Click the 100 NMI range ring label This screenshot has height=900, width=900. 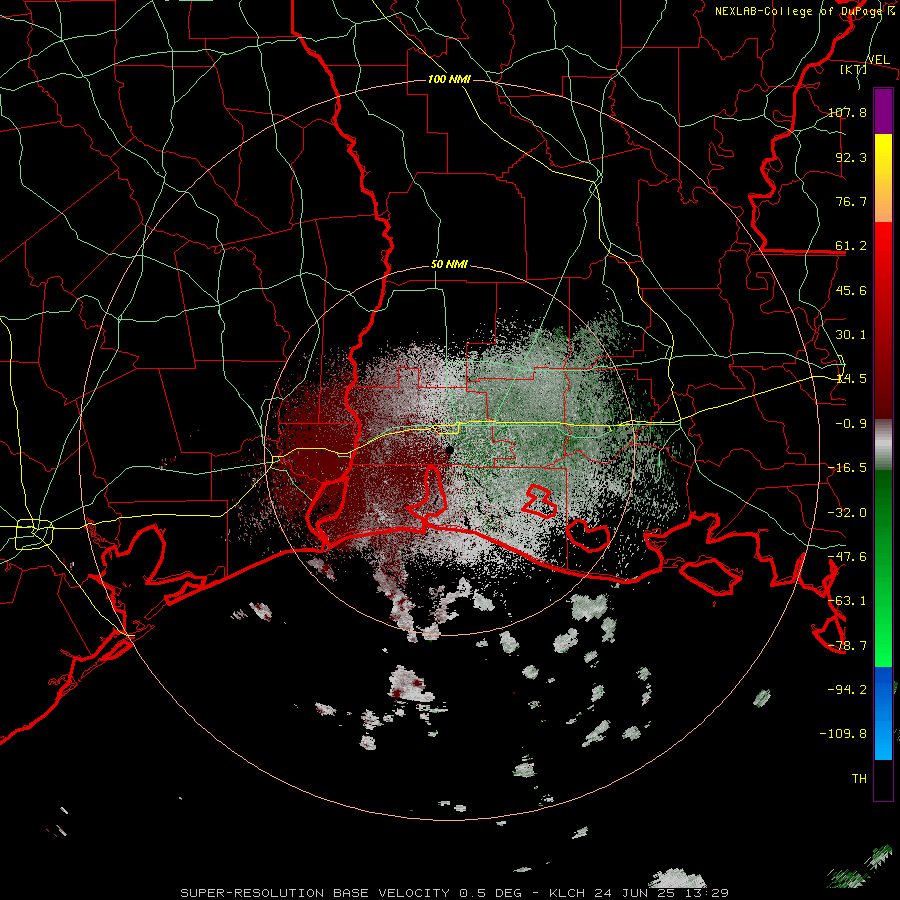pos(449,79)
